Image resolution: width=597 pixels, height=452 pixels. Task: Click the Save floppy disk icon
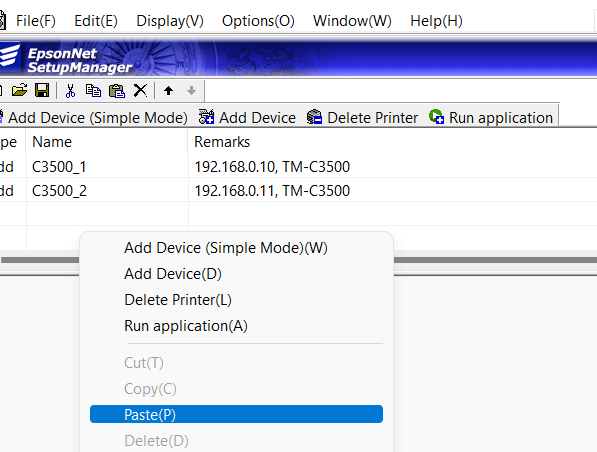coord(42,91)
